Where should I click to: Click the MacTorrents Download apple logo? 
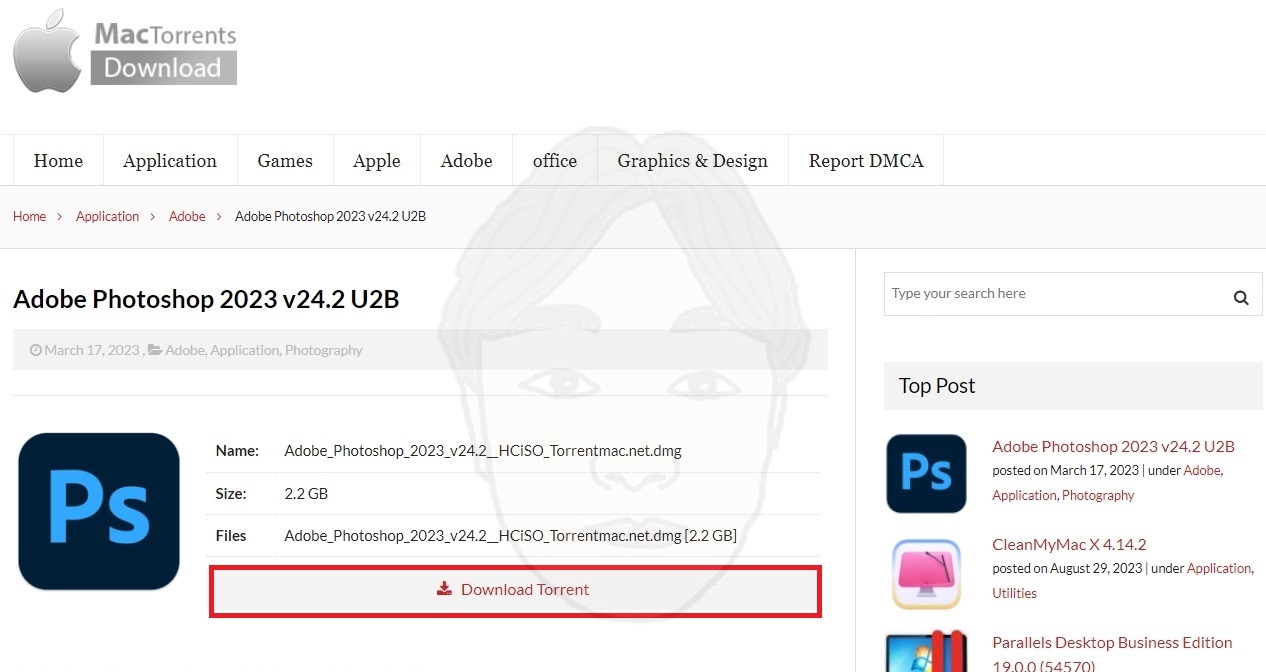click(x=47, y=51)
